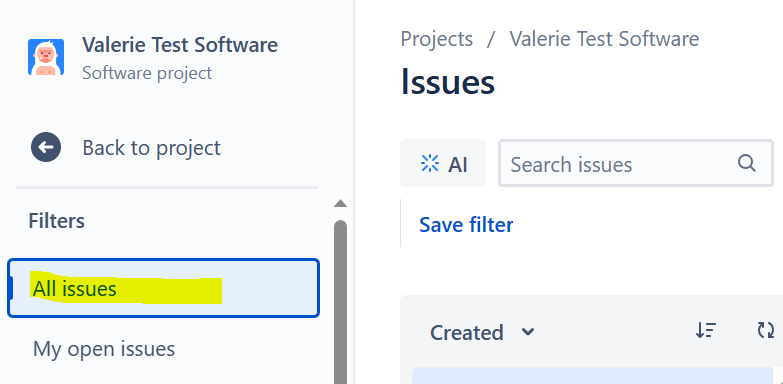Open Valerie Test Software breadcrumb link
Screen dimensions: 783x384
tap(604, 39)
